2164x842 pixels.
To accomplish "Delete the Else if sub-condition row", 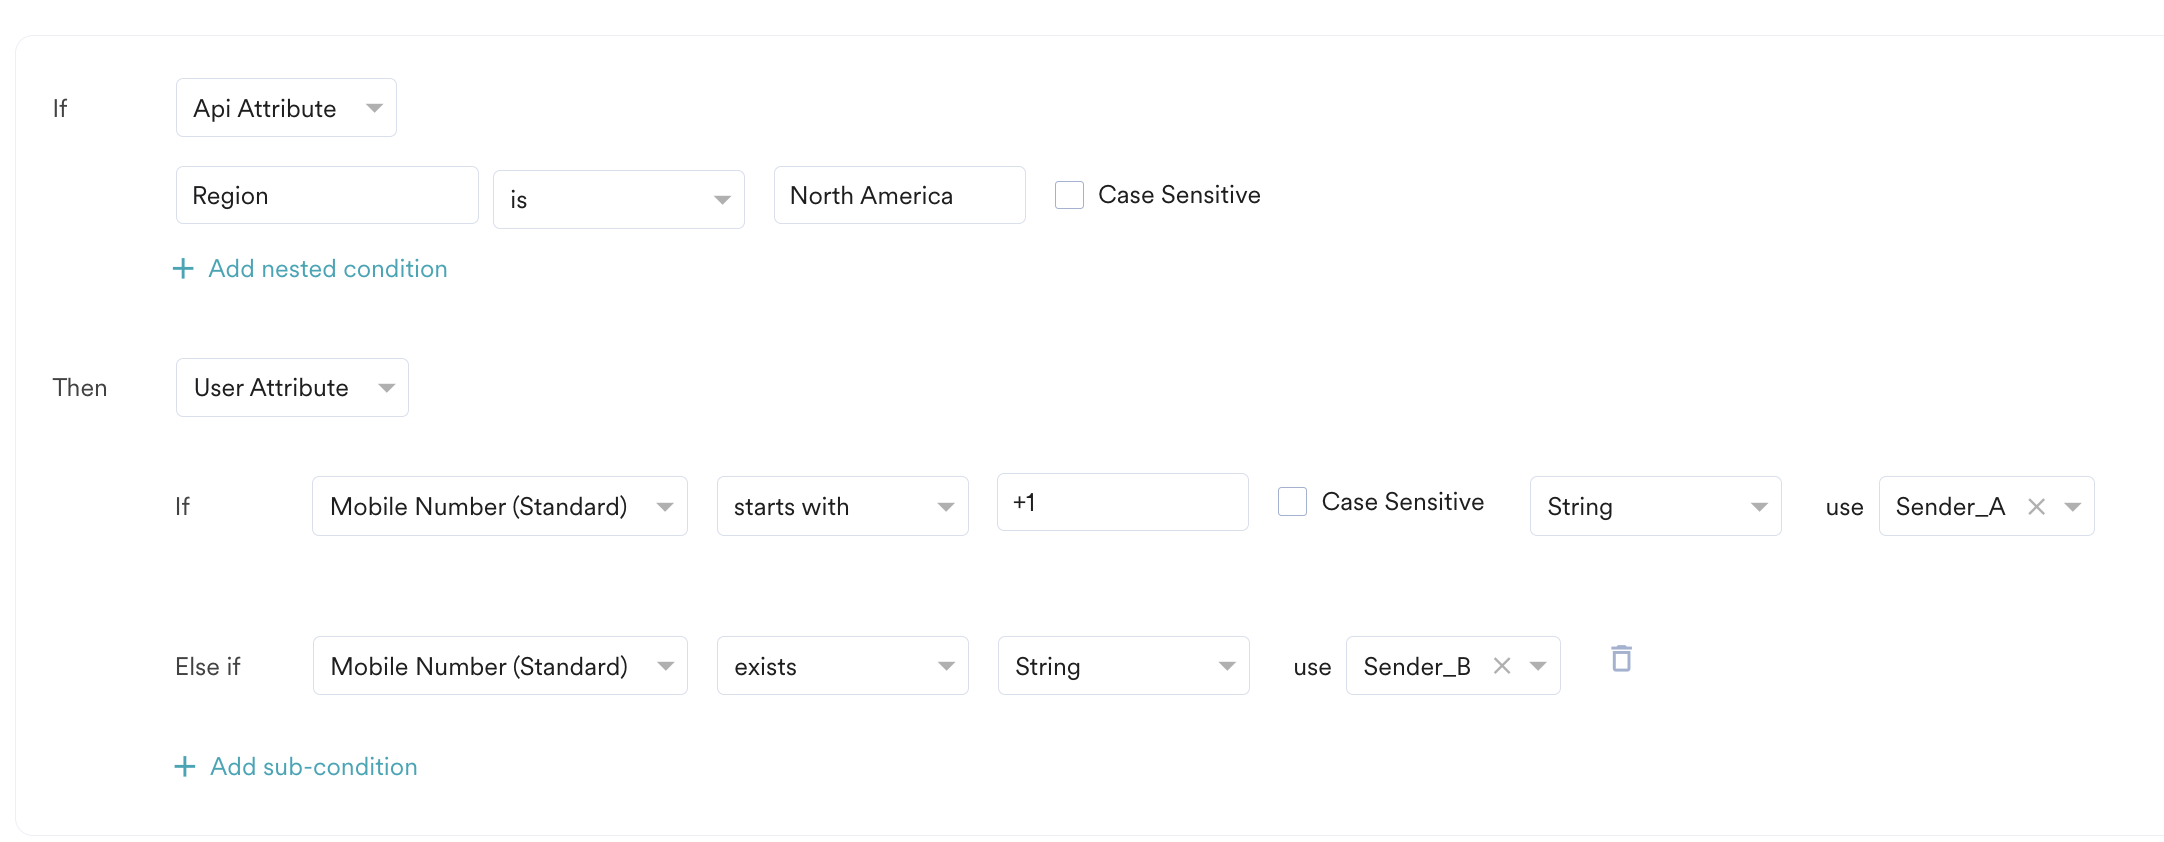I will pos(1621,659).
